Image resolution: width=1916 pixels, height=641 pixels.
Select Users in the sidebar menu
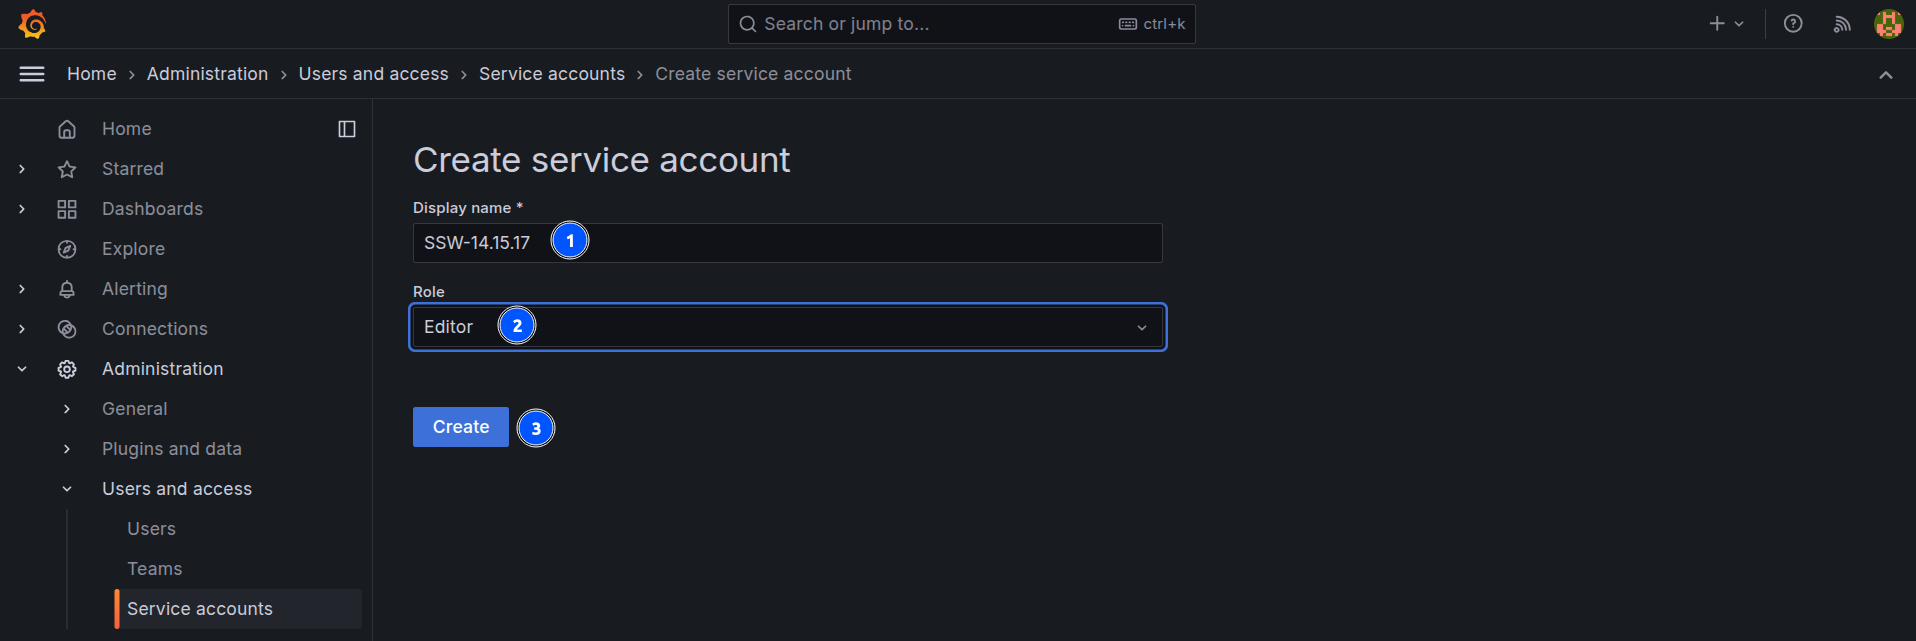point(151,529)
